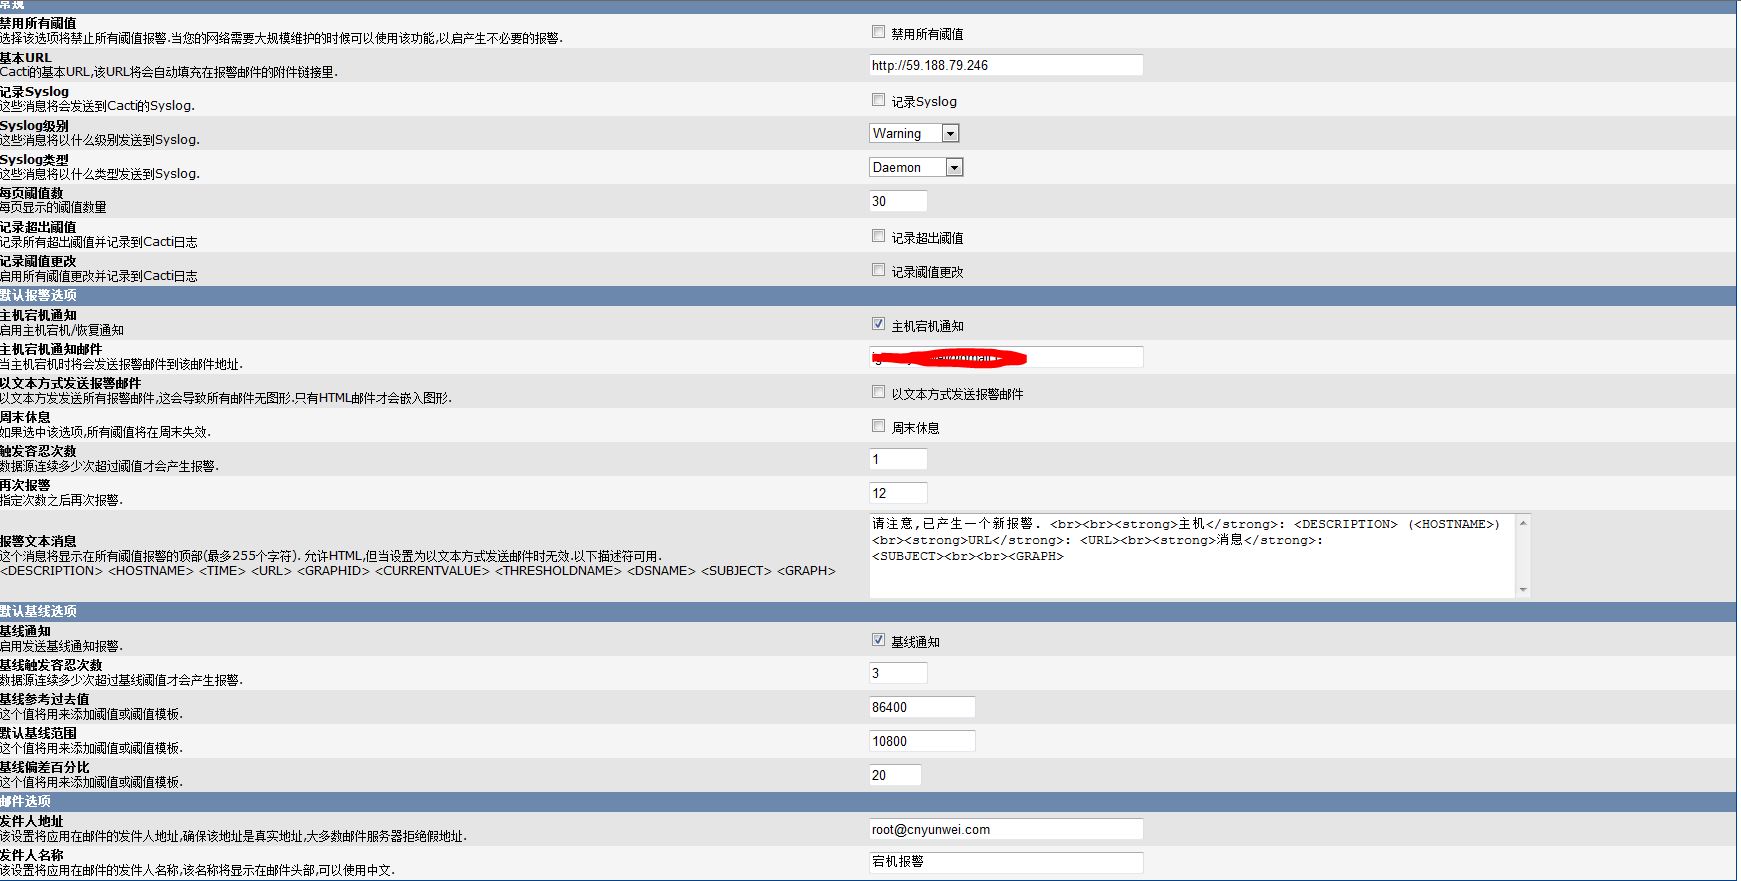Toggle the 记录超出阈值 checkbox
The image size is (1741, 881).
pos(878,236)
